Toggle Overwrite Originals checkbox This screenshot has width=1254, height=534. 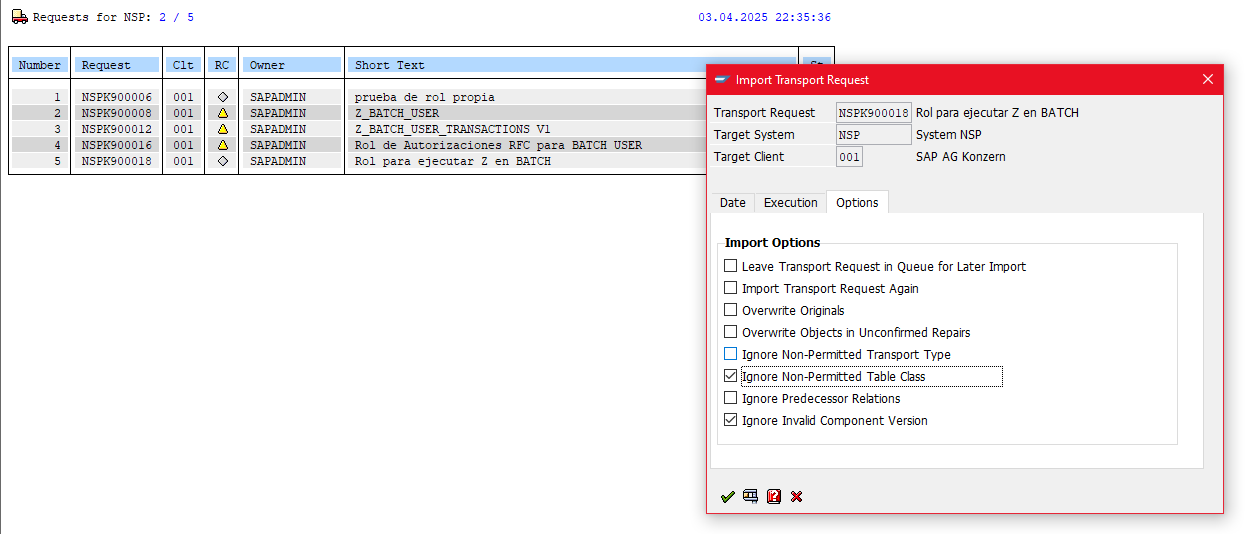pos(731,310)
